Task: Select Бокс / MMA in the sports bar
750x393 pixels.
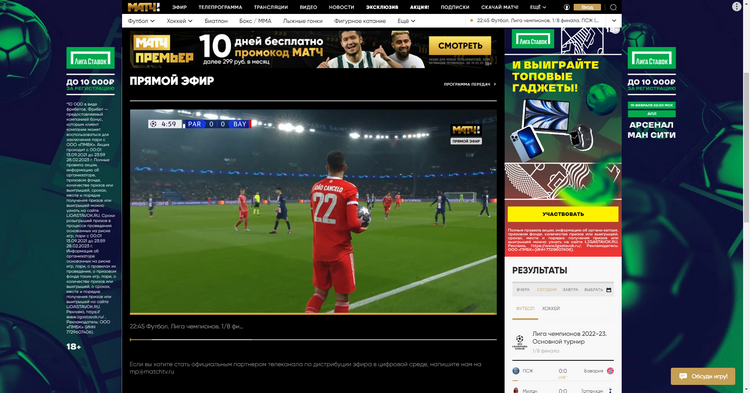Action: pyautogui.click(x=255, y=21)
